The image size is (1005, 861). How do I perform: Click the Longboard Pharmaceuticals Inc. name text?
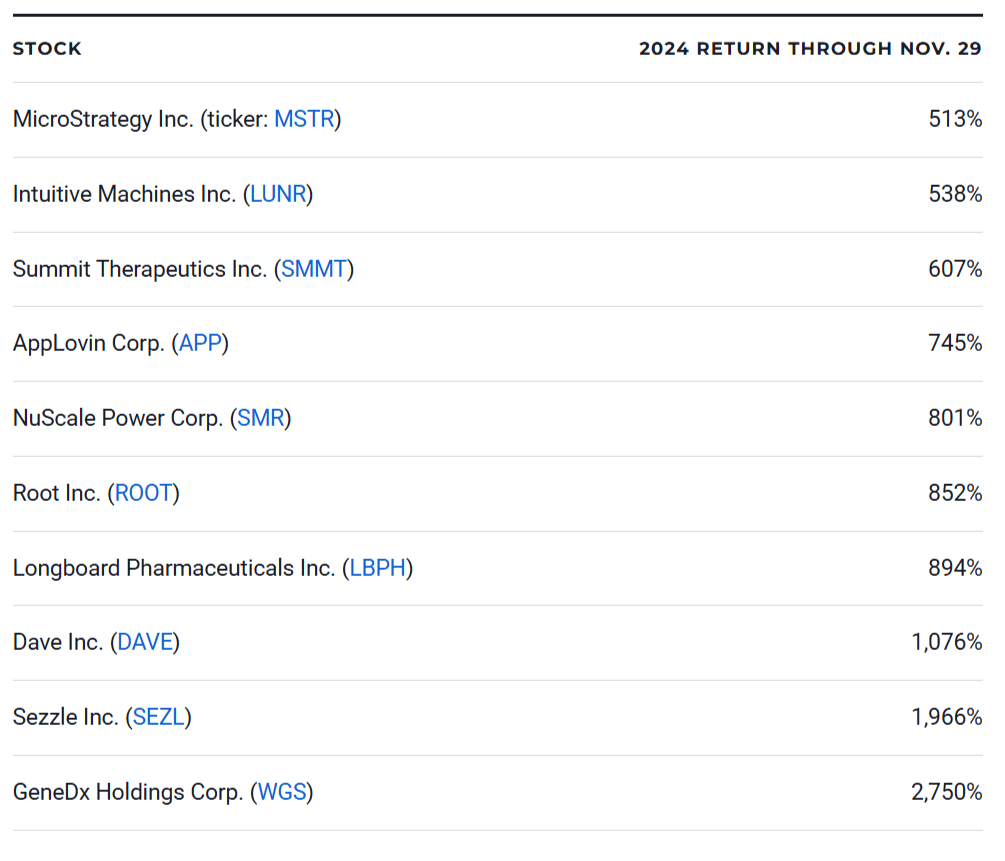coord(173,568)
